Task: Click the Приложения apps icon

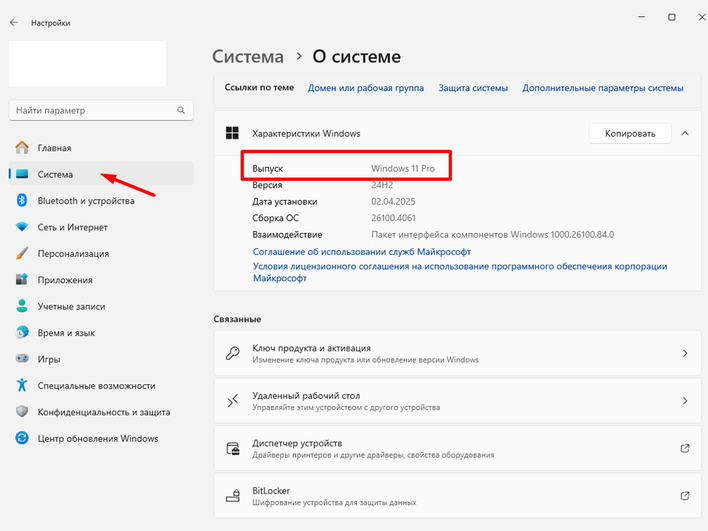Action: 22,279
